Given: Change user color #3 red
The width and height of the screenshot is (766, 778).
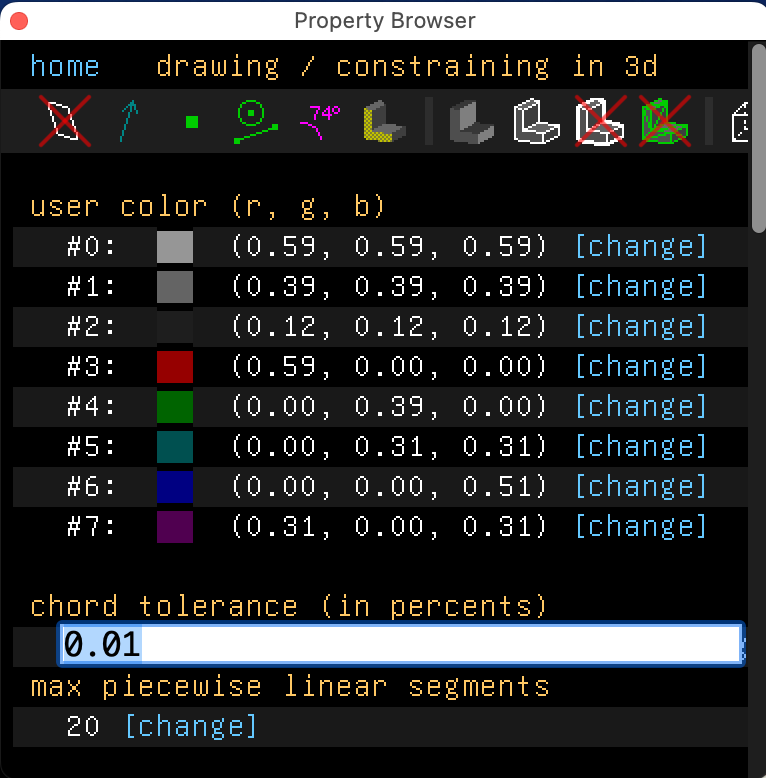Looking at the screenshot, I should point(641,366).
